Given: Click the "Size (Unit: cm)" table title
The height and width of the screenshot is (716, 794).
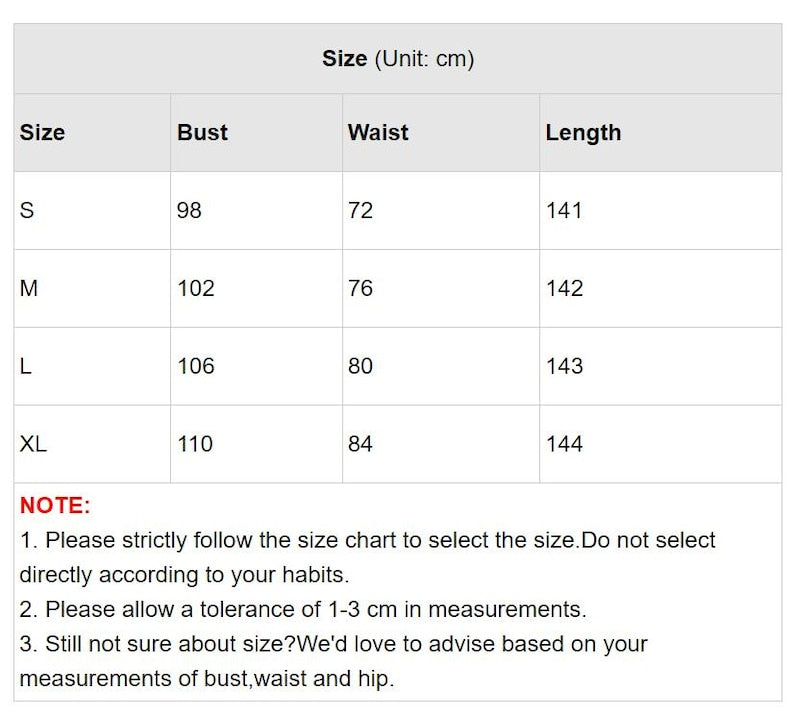Looking at the screenshot, I should click(397, 59).
